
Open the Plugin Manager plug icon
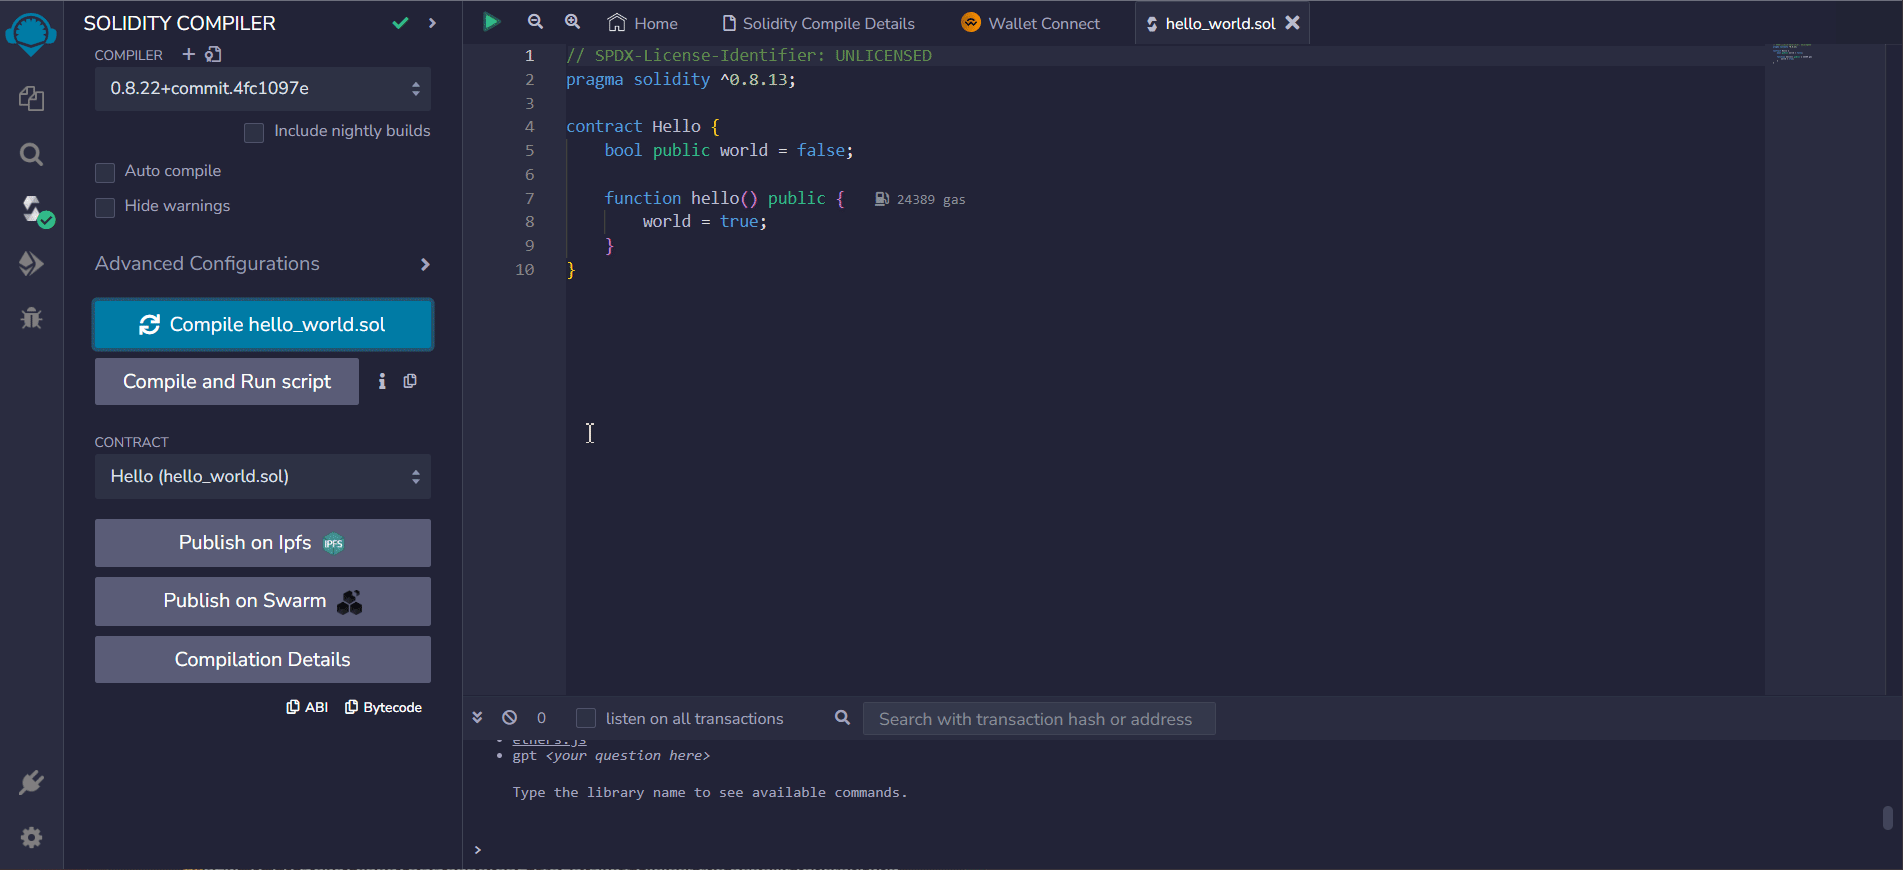click(x=31, y=782)
